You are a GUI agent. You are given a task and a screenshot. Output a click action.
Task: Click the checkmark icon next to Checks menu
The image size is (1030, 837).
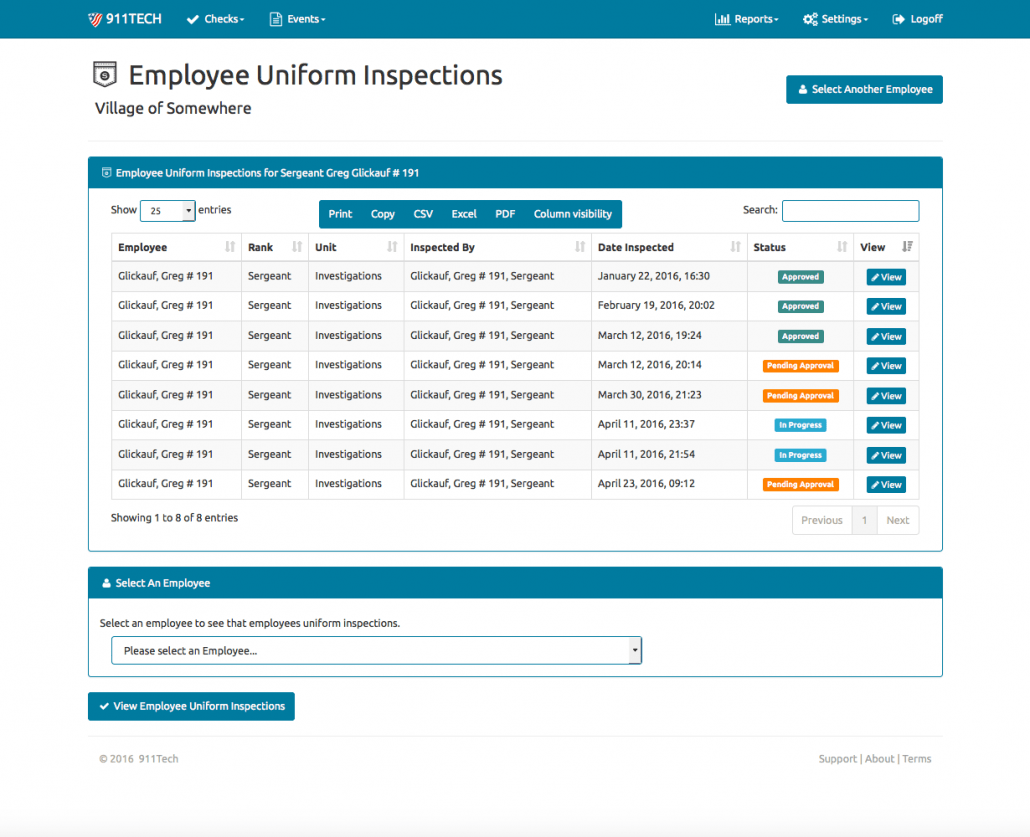(x=193, y=18)
